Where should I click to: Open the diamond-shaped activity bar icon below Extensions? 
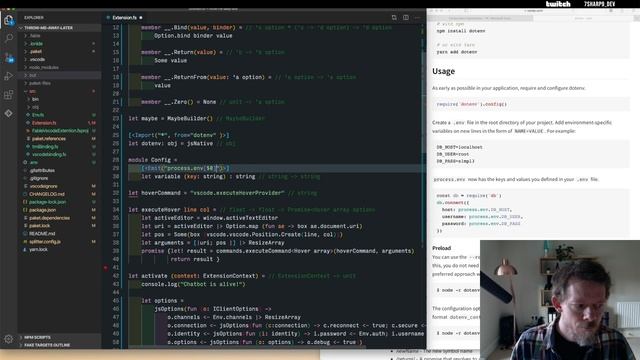pos(9,113)
